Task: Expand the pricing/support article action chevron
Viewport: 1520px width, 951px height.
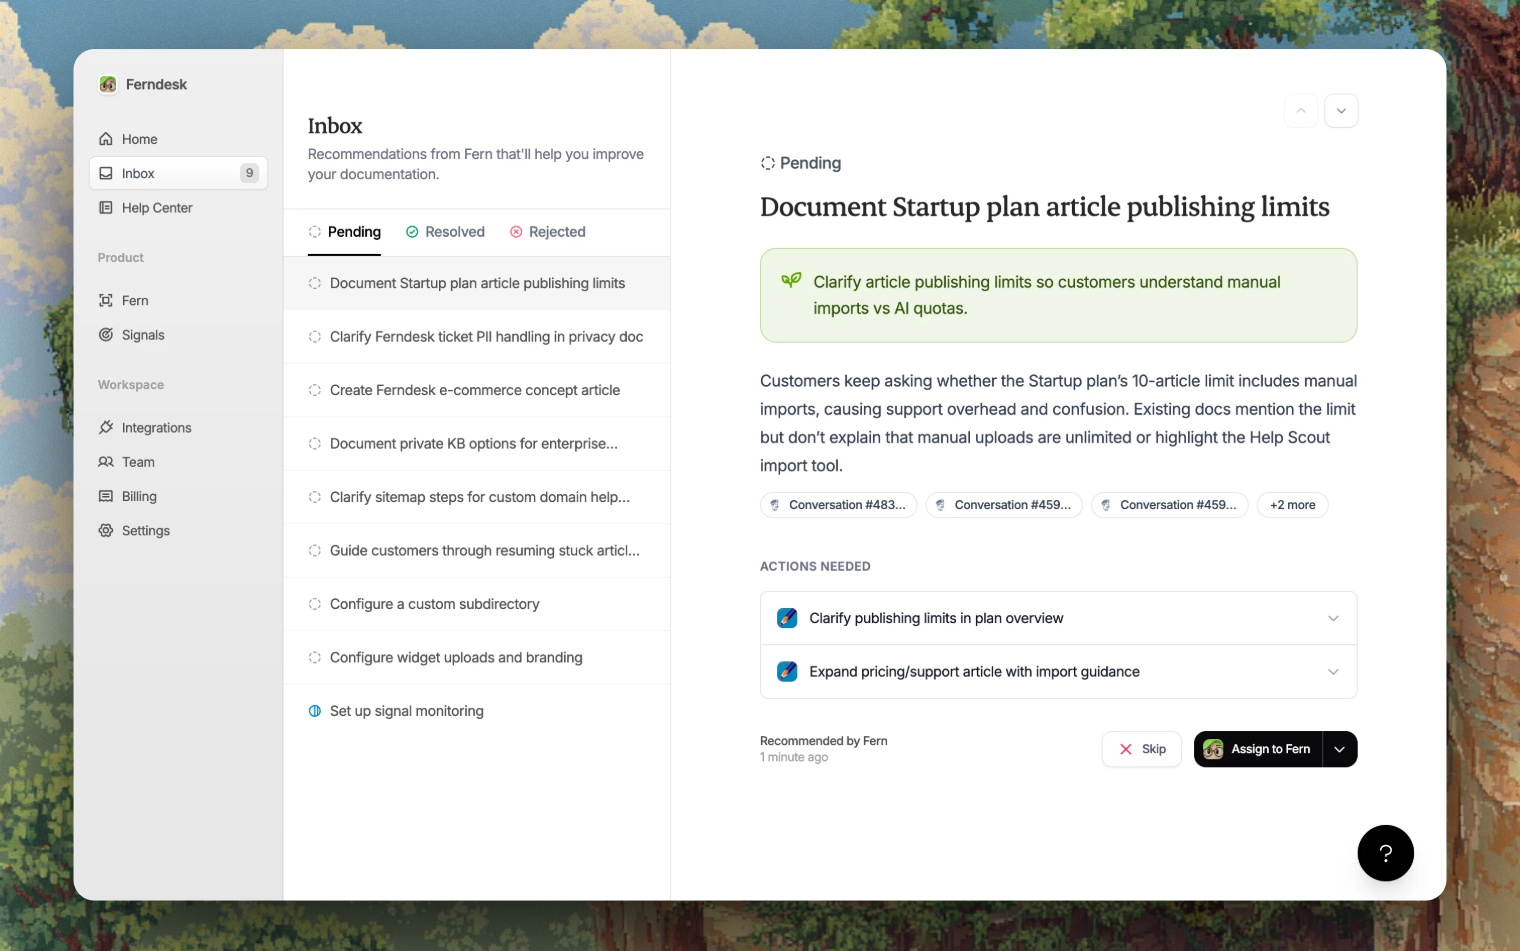Action: point(1332,672)
